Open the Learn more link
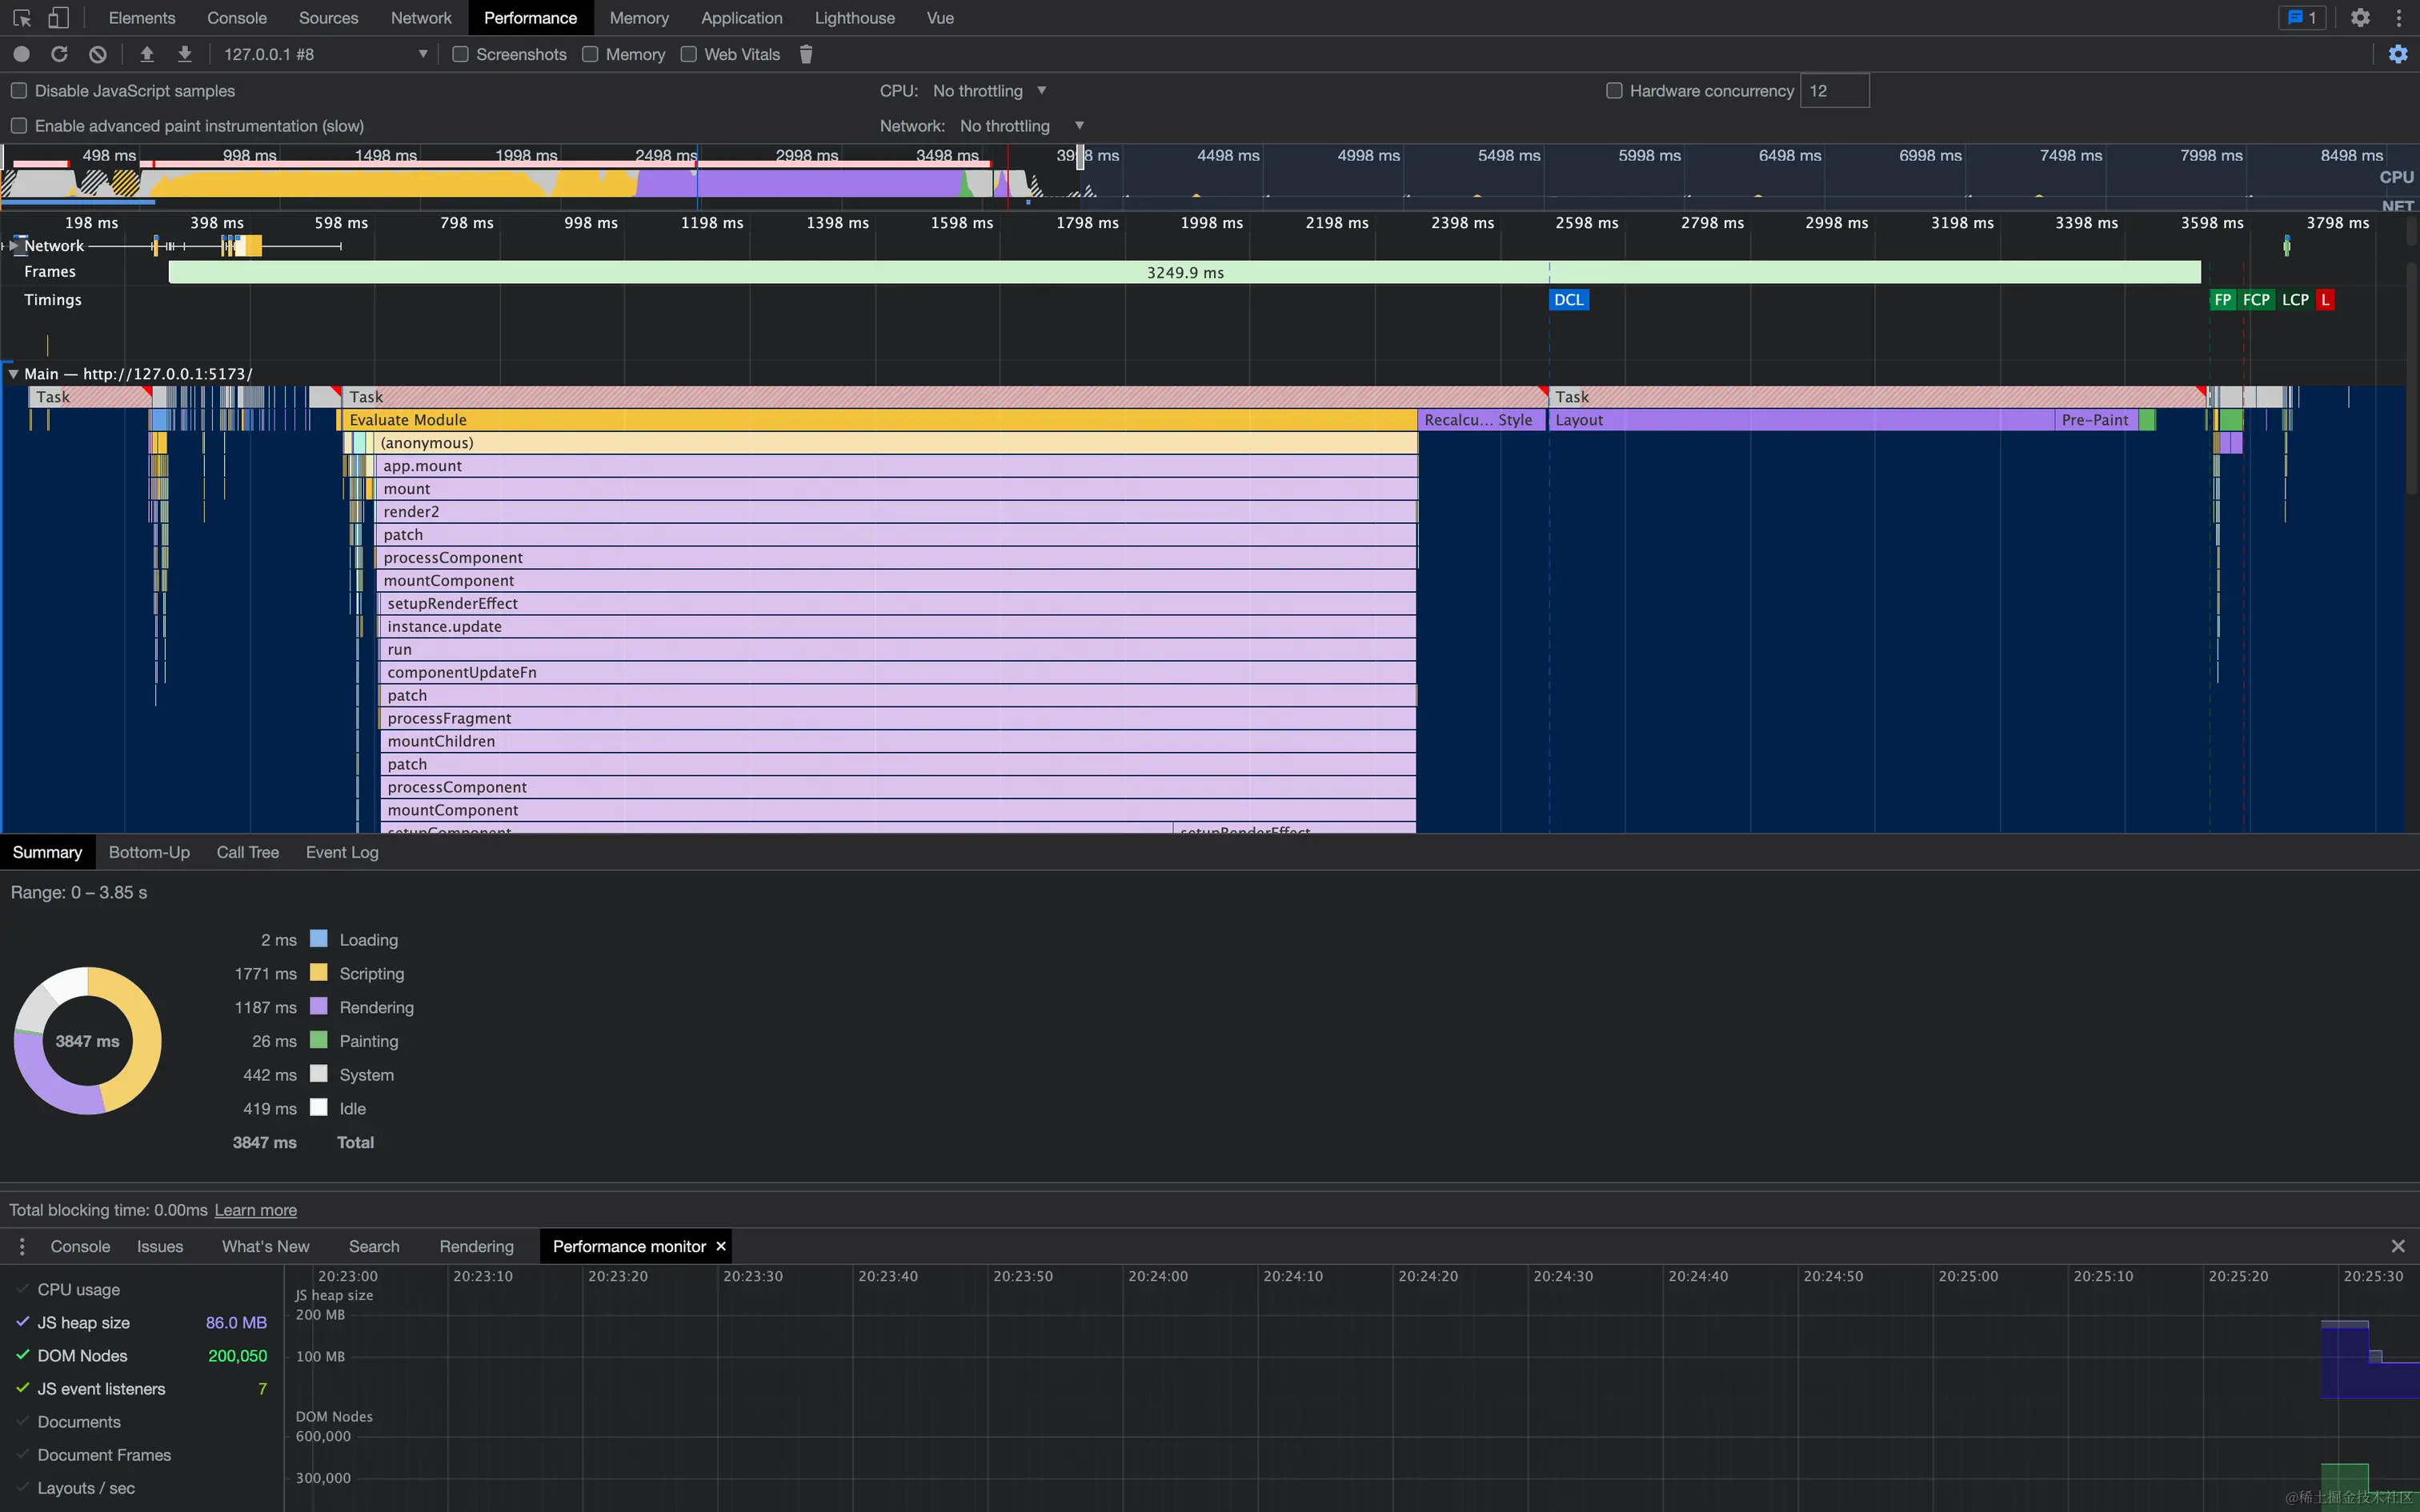 click(255, 1210)
